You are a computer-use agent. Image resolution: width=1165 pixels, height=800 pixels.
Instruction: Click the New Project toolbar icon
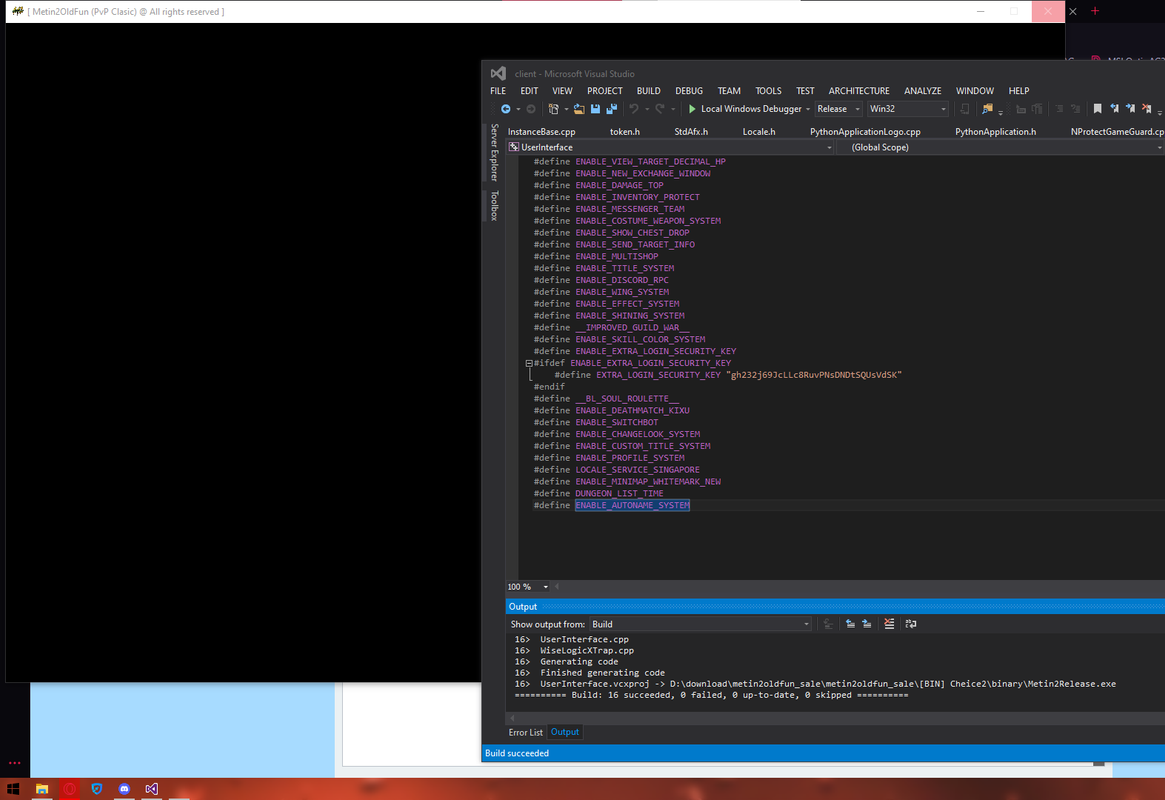point(554,109)
